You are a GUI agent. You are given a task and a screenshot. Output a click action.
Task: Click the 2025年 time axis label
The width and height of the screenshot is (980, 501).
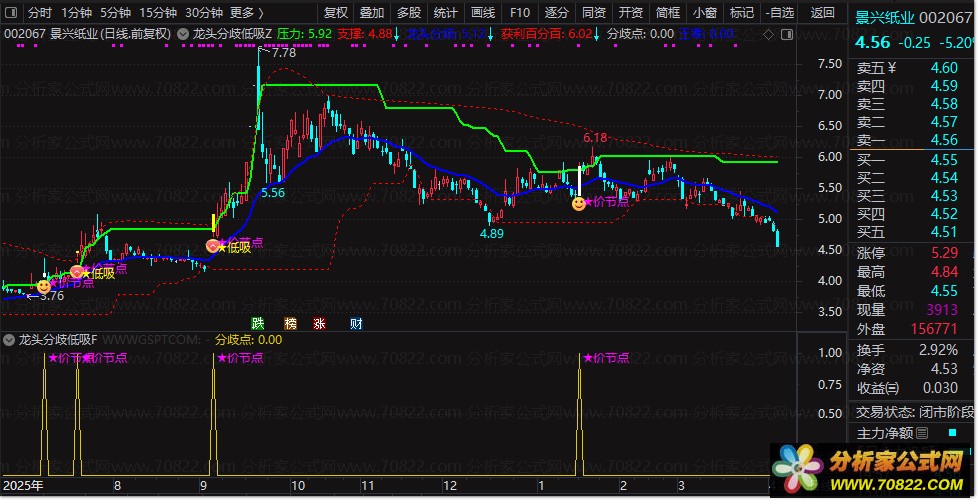tap(23, 485)
